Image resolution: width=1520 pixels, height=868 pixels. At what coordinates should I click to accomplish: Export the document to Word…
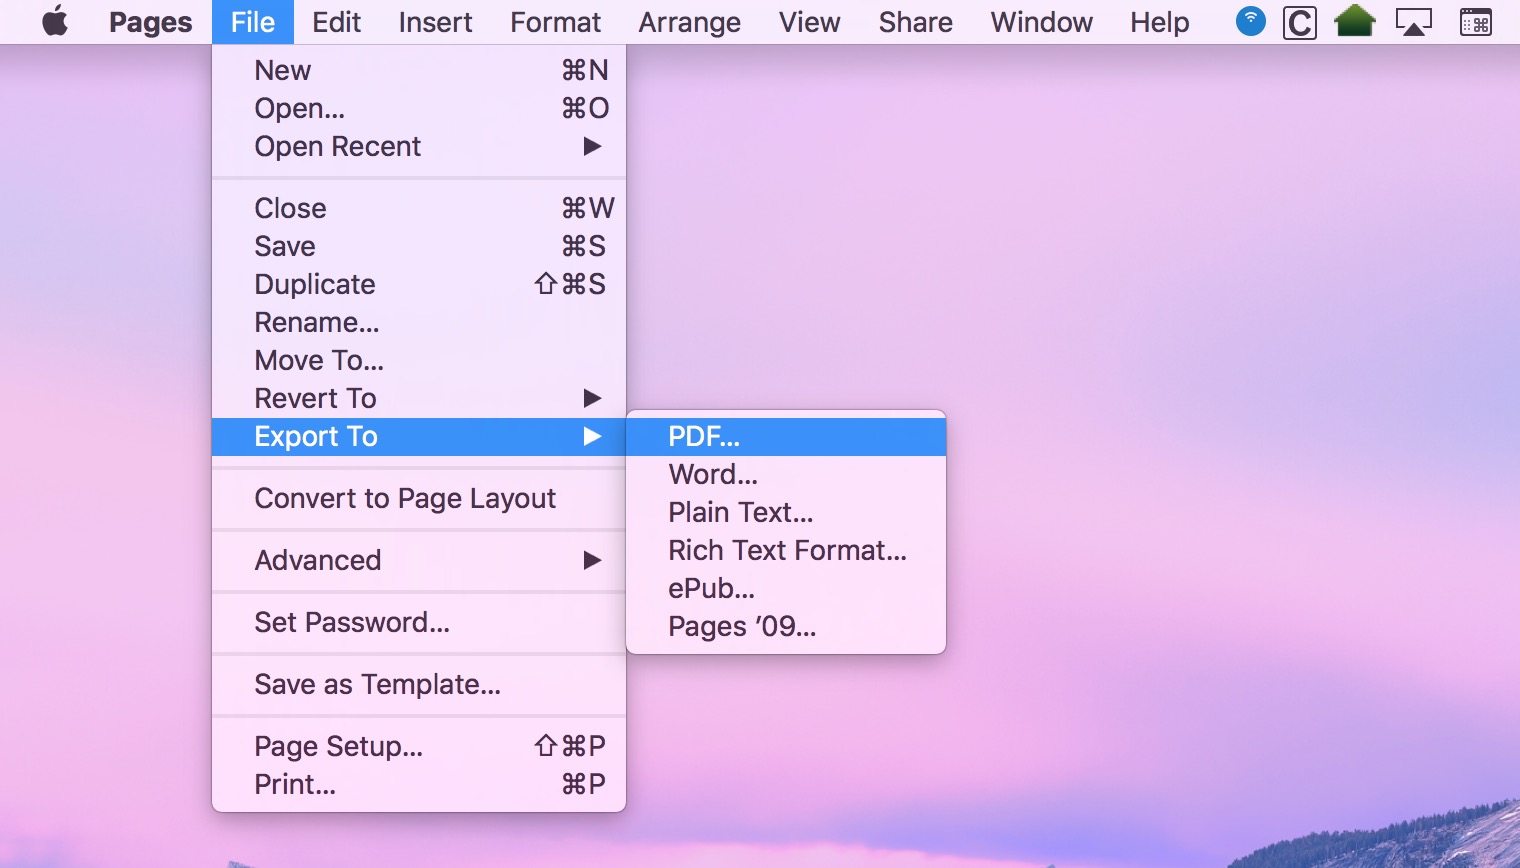point(786,474)
